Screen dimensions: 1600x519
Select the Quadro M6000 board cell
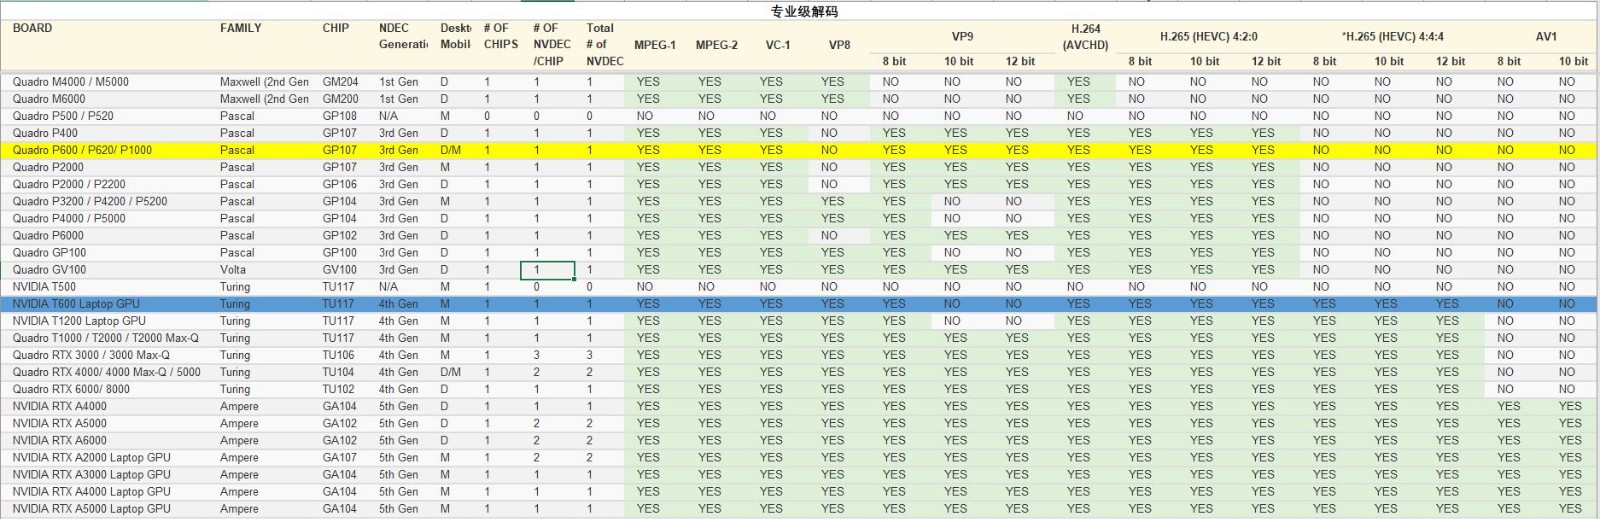point(49,99)
